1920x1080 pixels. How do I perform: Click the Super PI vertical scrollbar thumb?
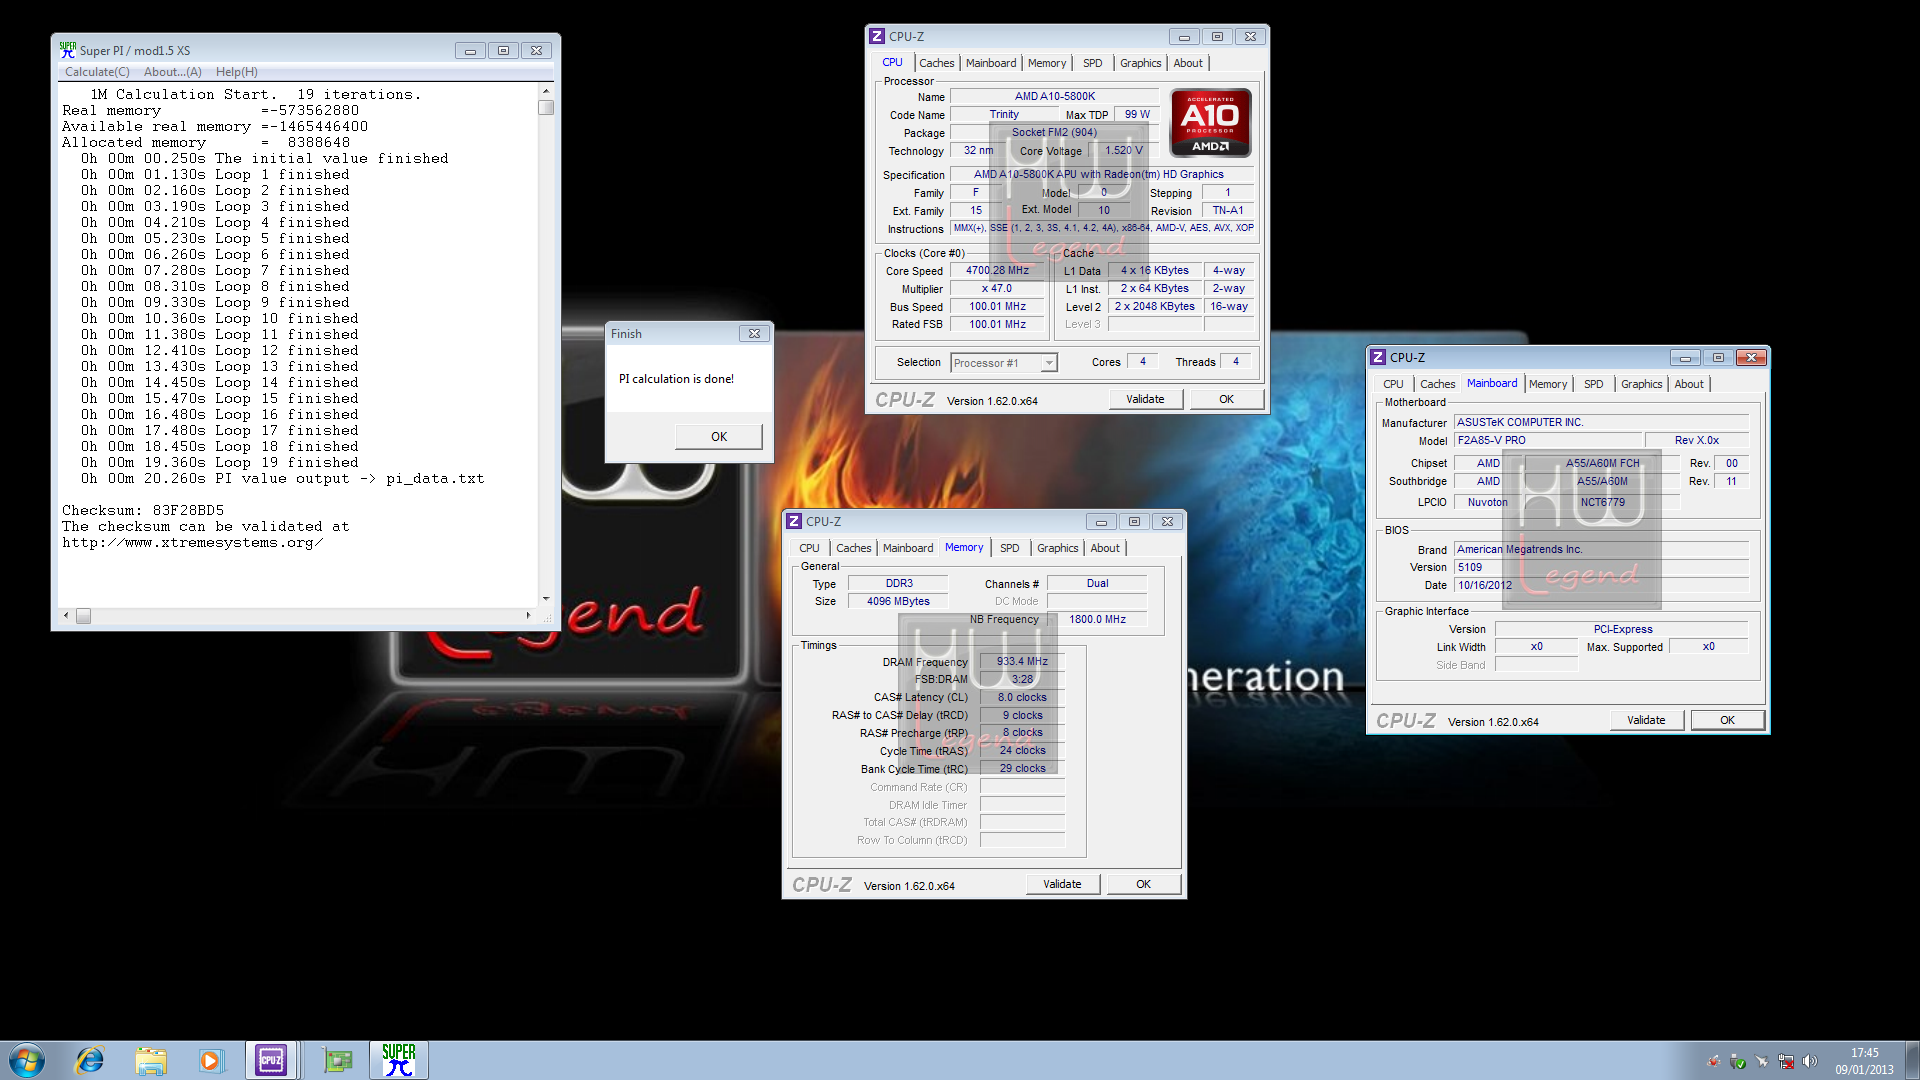546,107
